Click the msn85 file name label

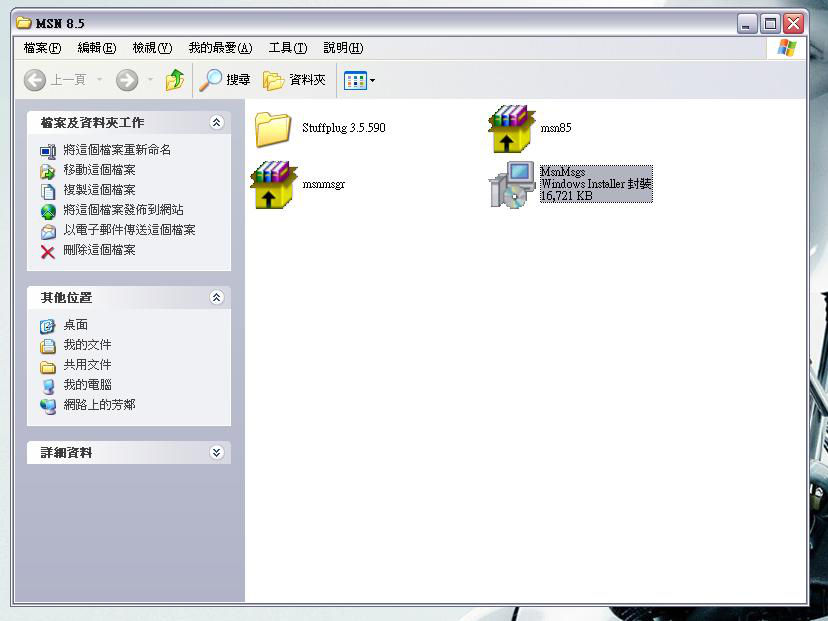[x=556, y=128]
